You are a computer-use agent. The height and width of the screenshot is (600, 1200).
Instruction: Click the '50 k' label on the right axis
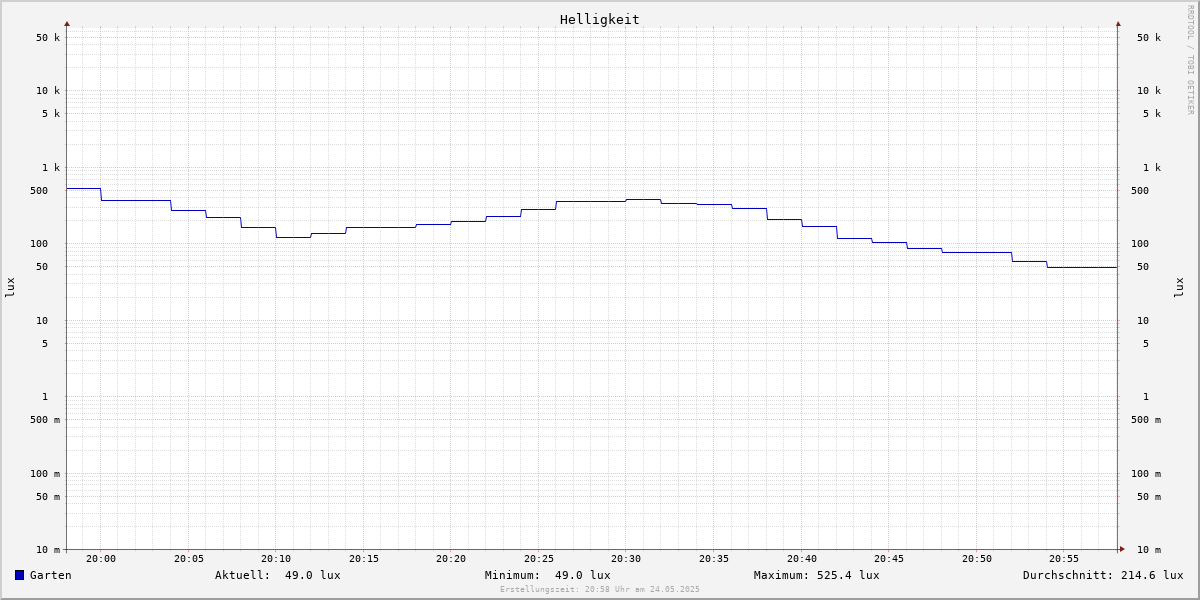tap(1149, 38)
